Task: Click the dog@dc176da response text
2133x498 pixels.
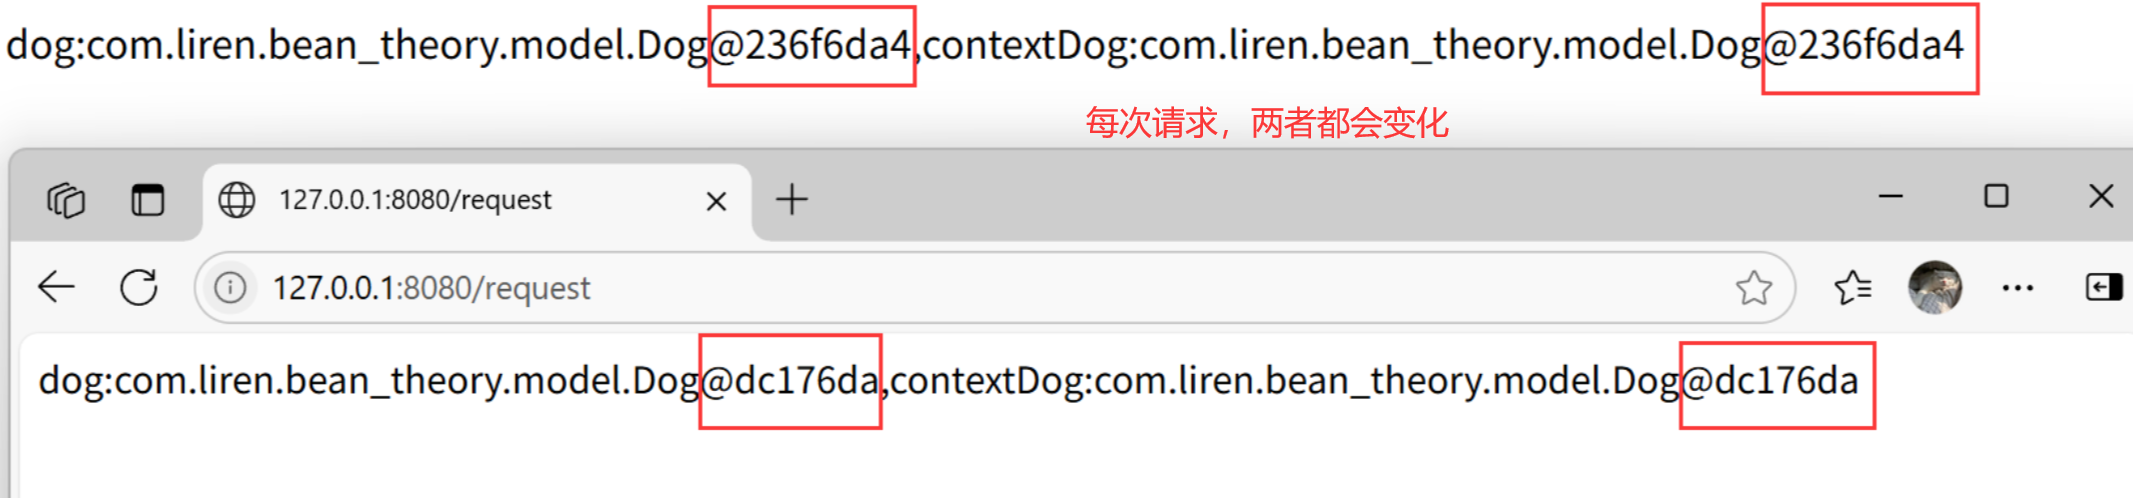Action: [458, 381]
